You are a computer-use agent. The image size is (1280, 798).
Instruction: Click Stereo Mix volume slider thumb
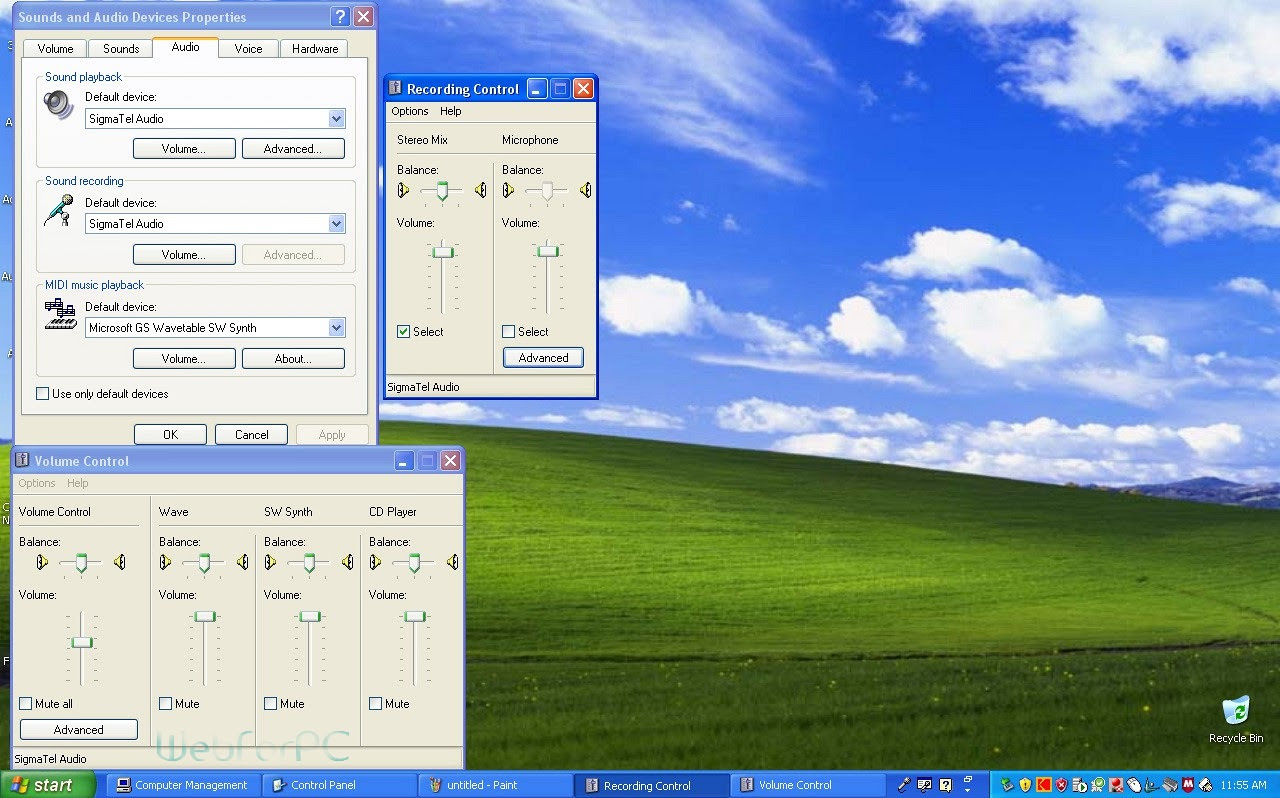pyautogui.click(x=443, y=252)
